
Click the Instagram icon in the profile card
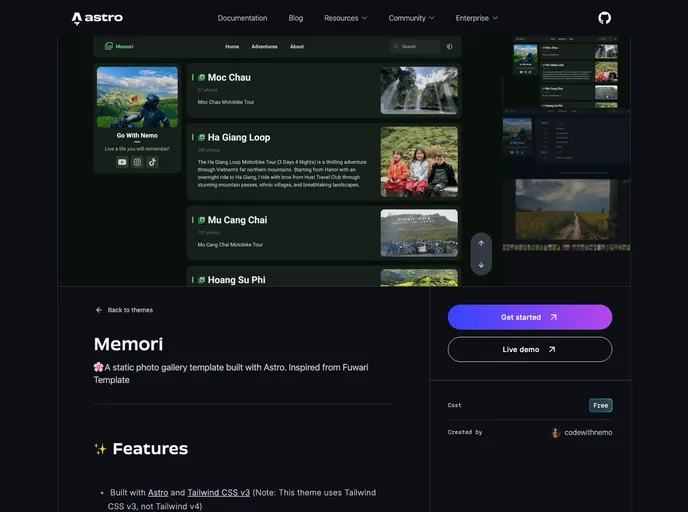[x=137, y=162]
